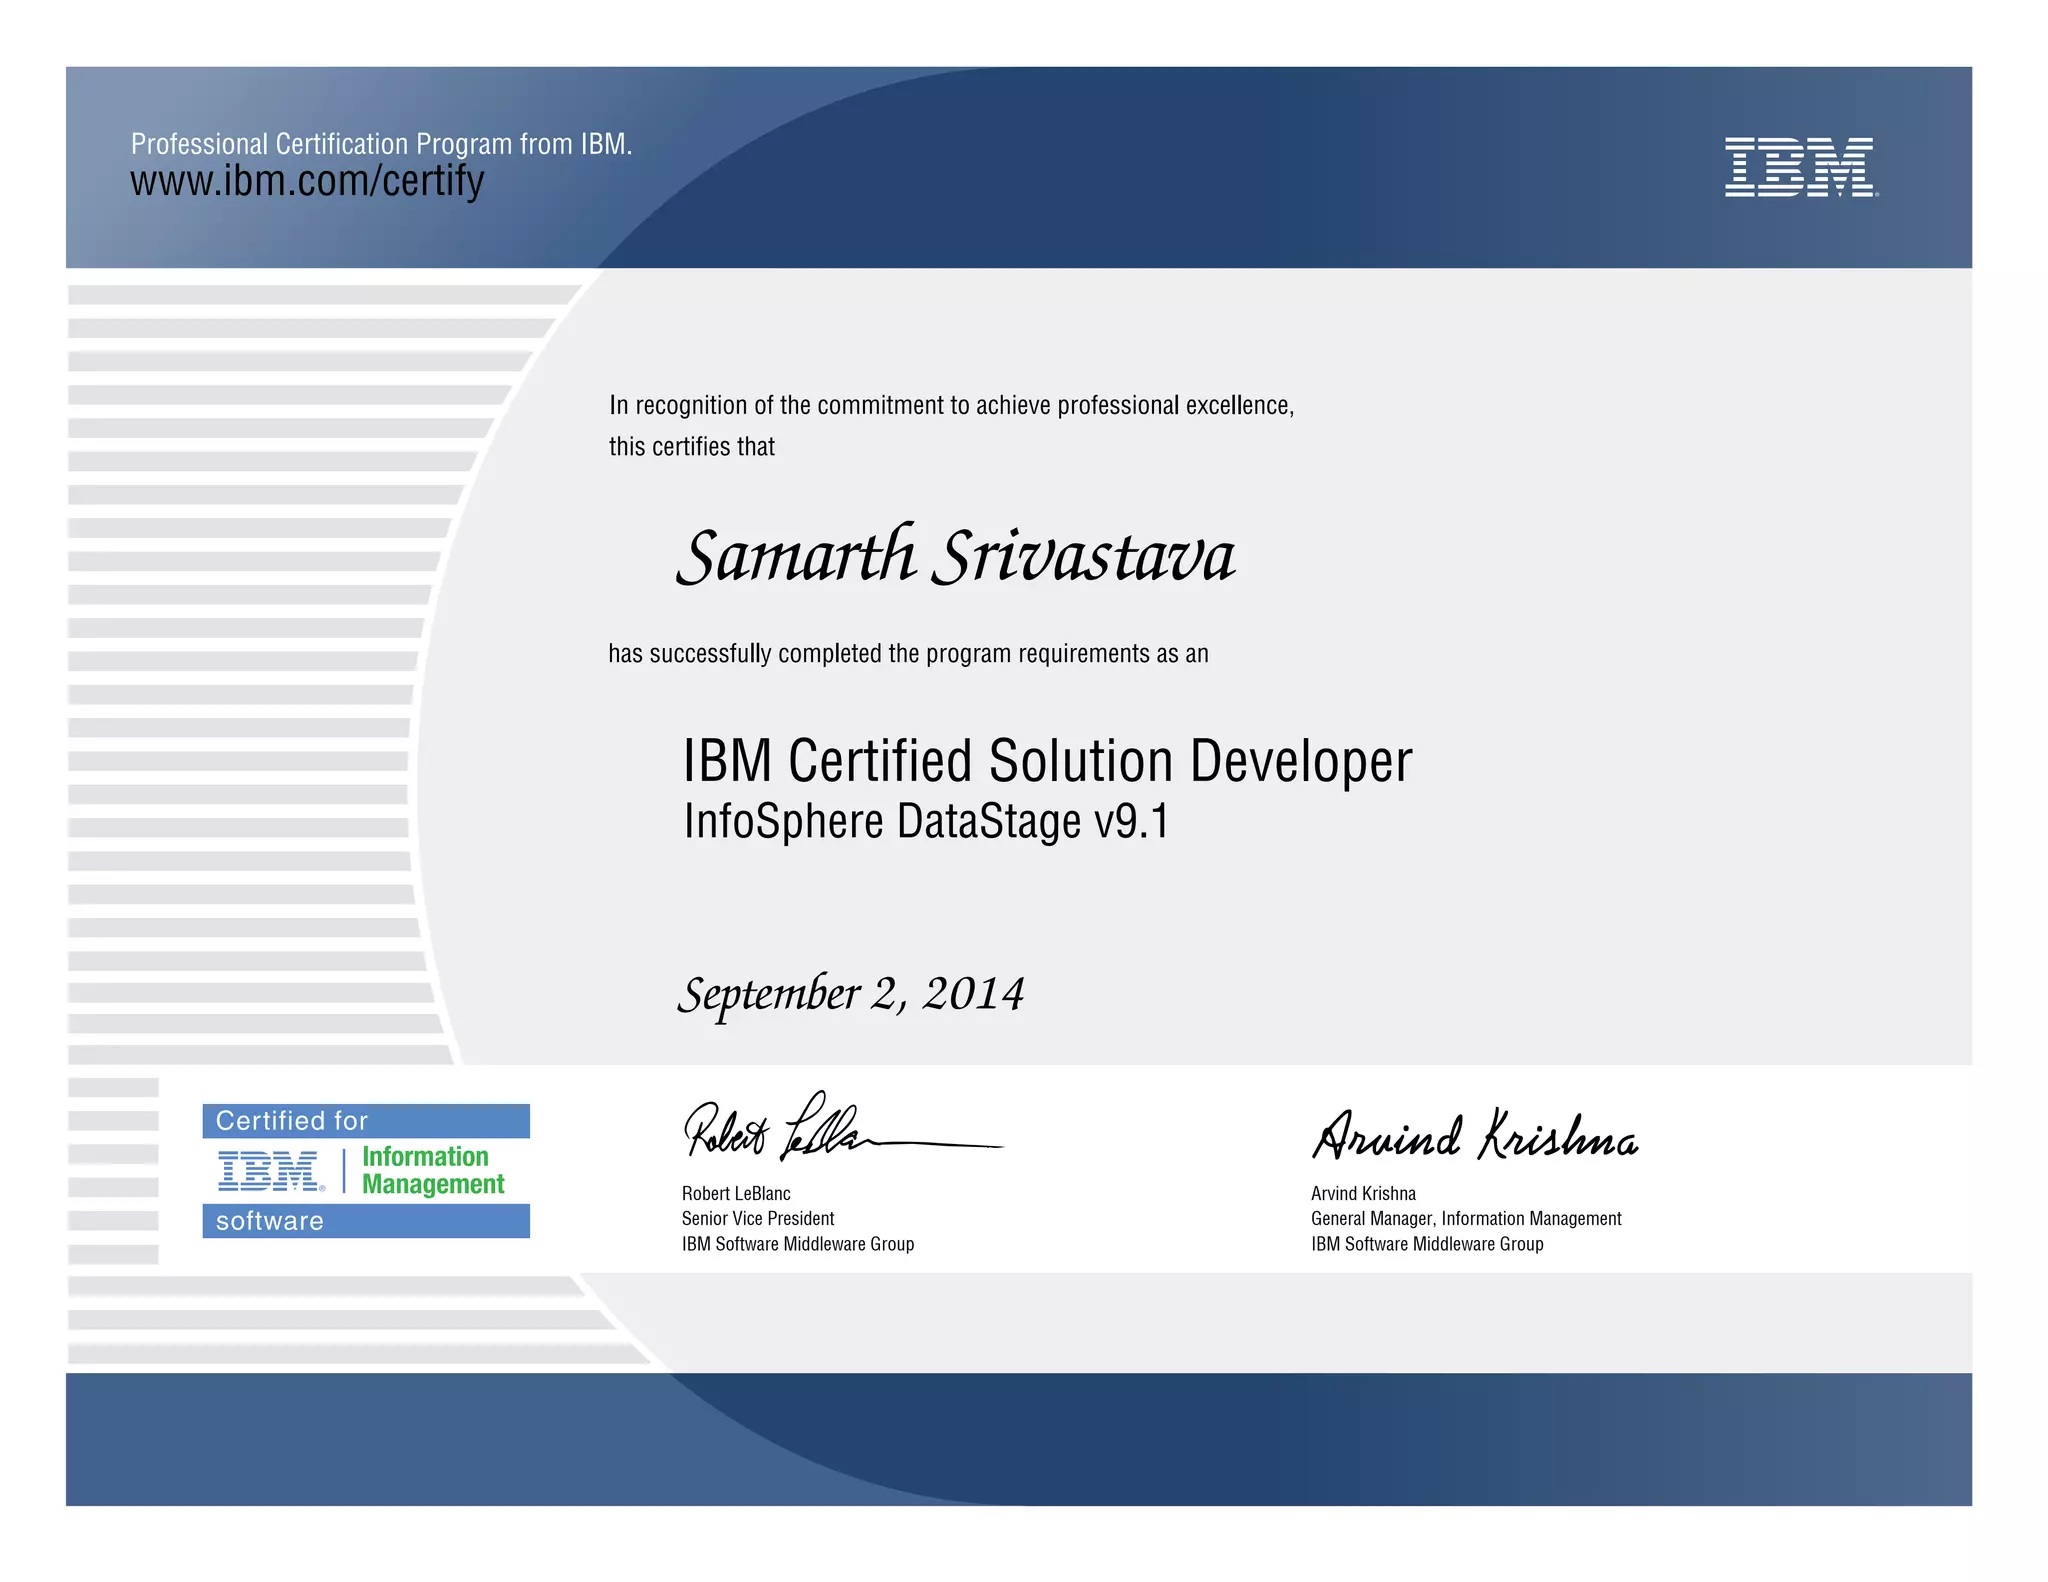2048x1582 pixels.
Task: Click the has successfully completed sentence
Action: 908,654
